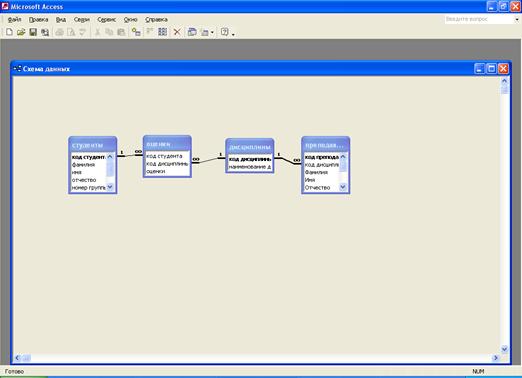The width and height of the screenshot is (522, 378).
Task: Select код дисциплины field in оценки table
Action: point(167,164)
